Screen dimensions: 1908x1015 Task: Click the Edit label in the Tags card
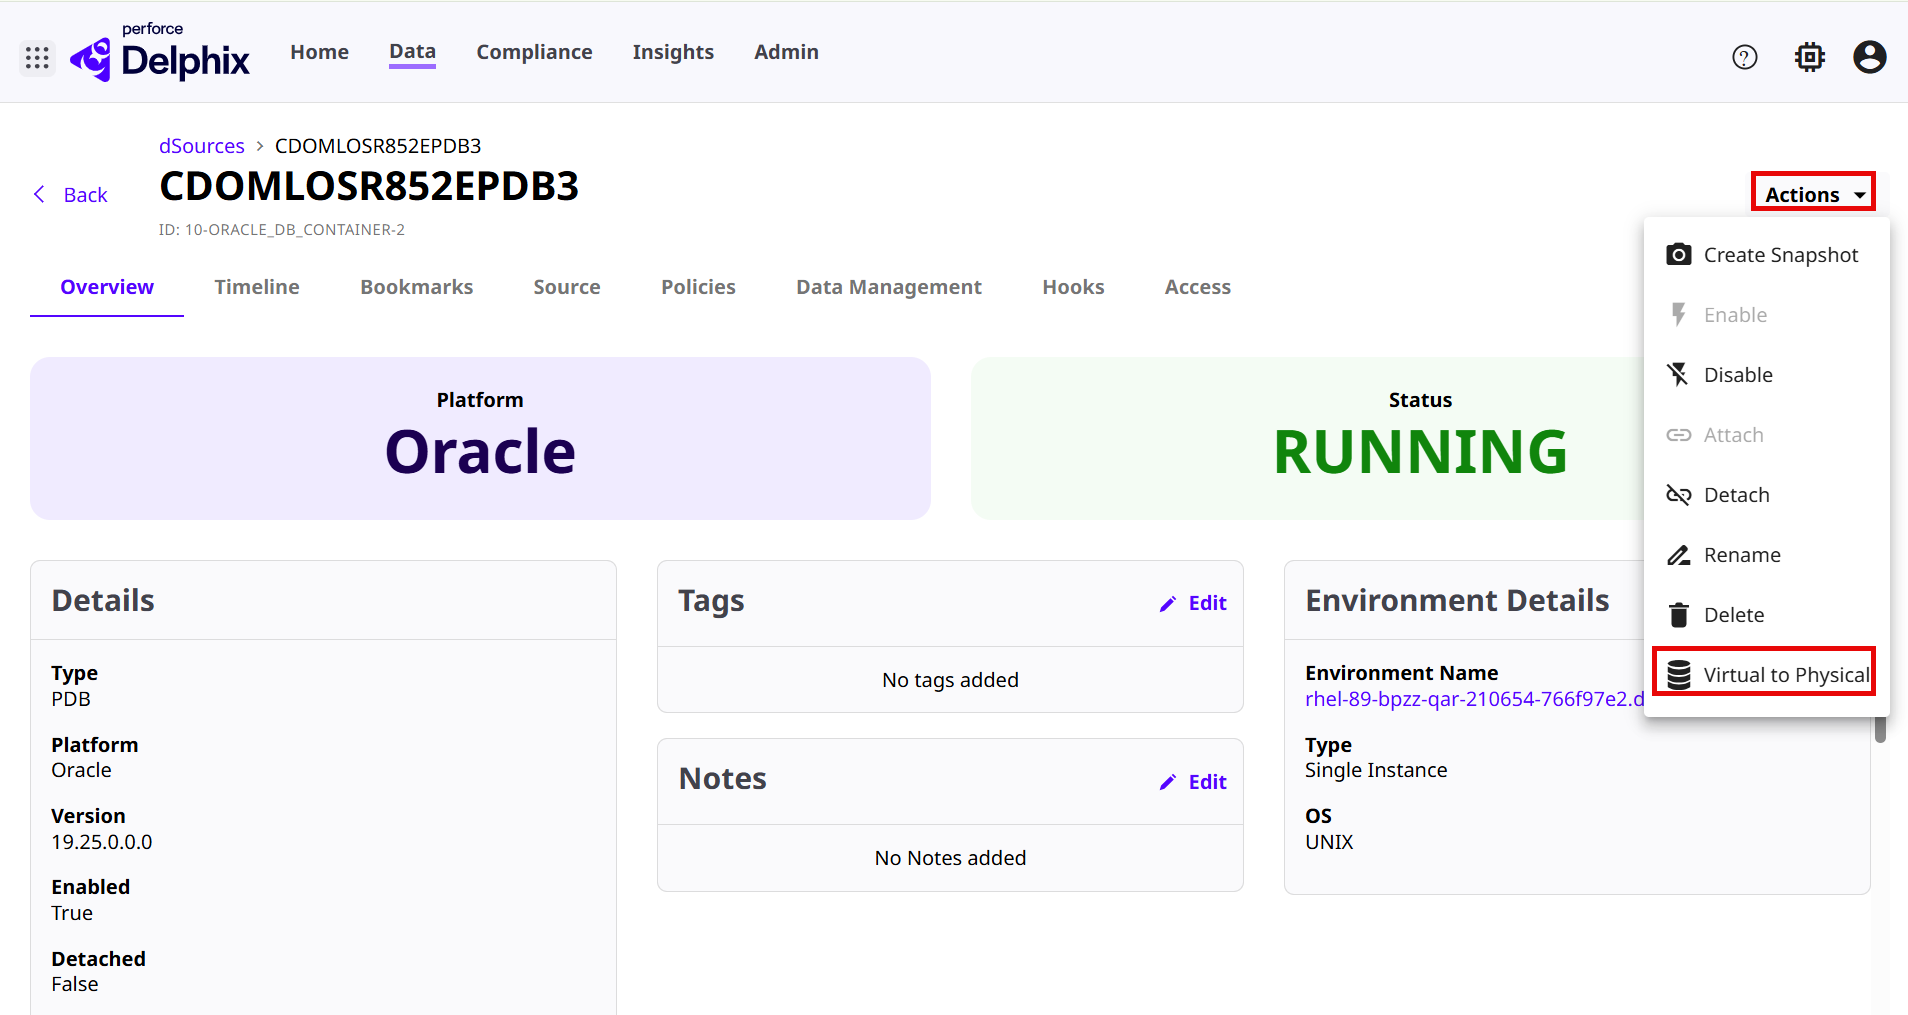1207,603
